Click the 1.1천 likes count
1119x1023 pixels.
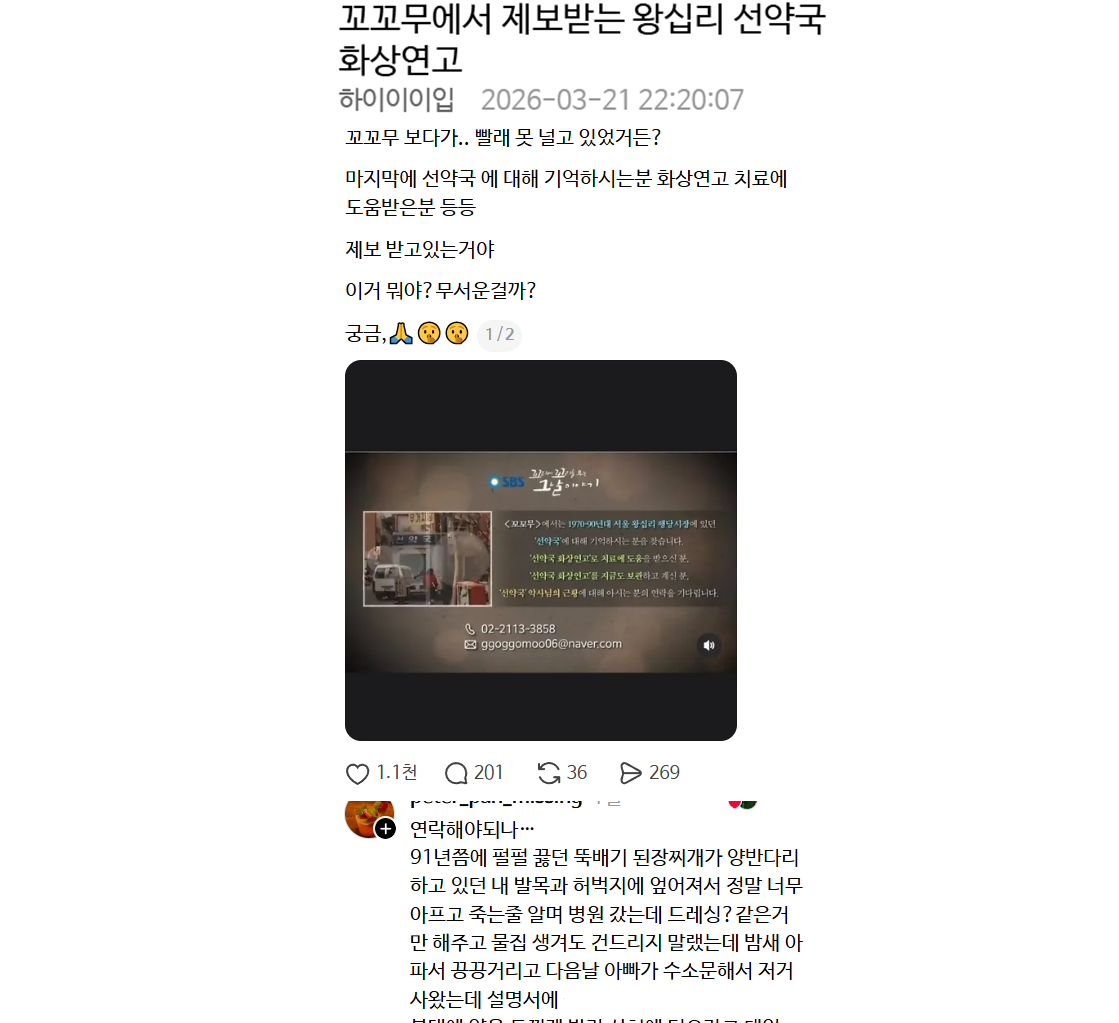[x=397, y=773]
